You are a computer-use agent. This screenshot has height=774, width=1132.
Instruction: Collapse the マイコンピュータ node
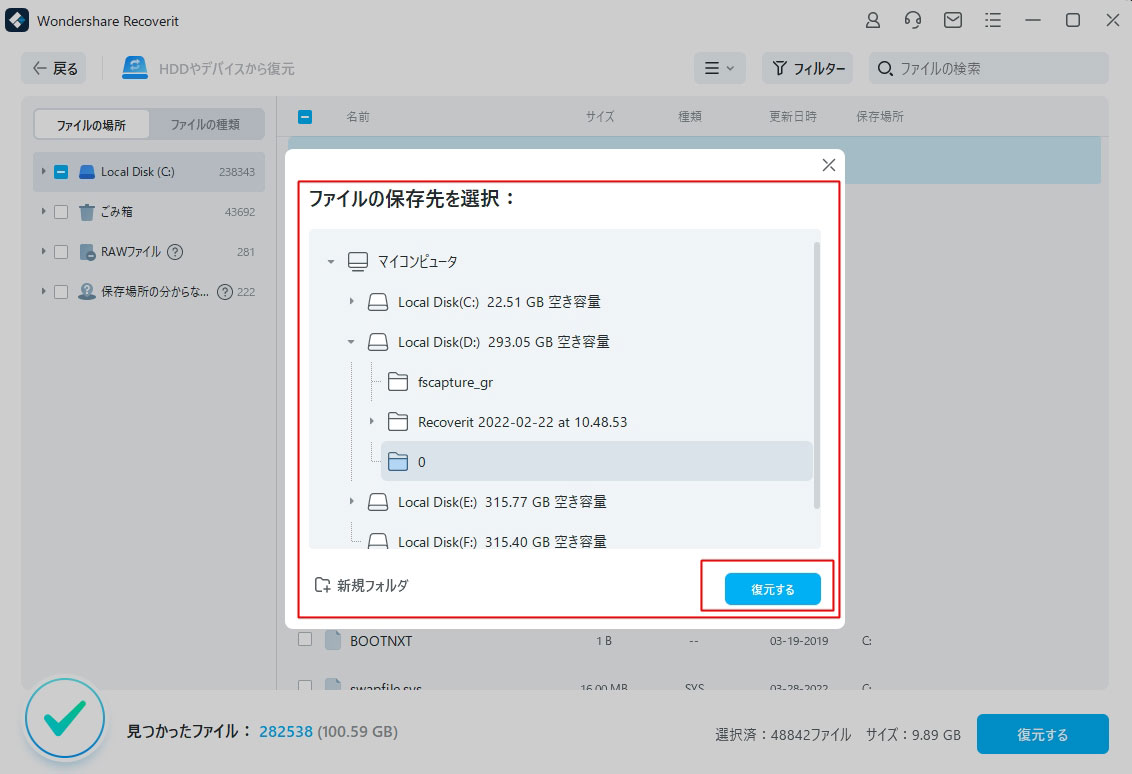tap(331, 261)
